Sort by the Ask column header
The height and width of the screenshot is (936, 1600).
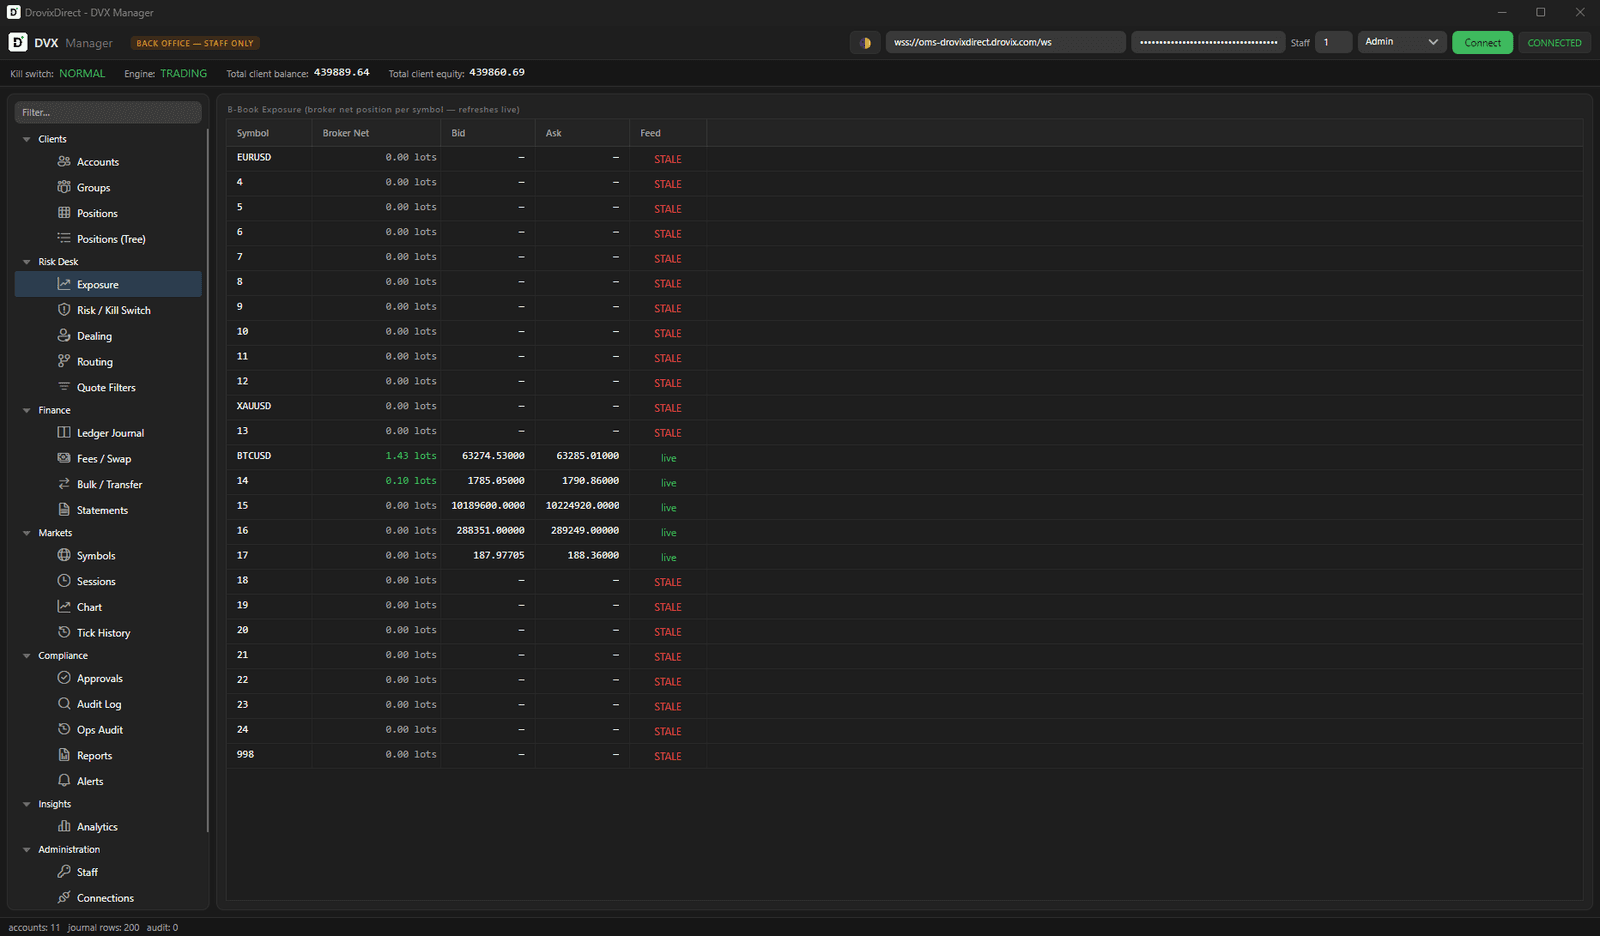[x=582, y=133]
